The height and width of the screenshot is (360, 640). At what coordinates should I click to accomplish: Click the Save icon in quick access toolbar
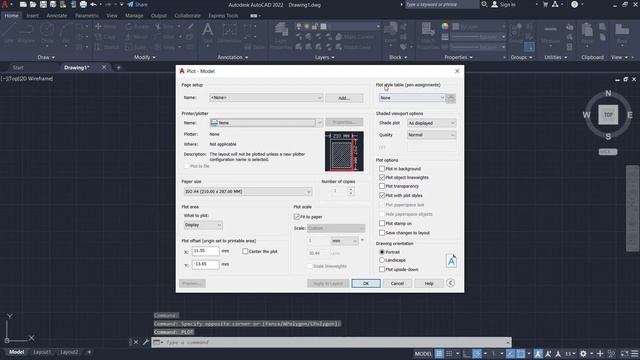(x=43, y=4)
